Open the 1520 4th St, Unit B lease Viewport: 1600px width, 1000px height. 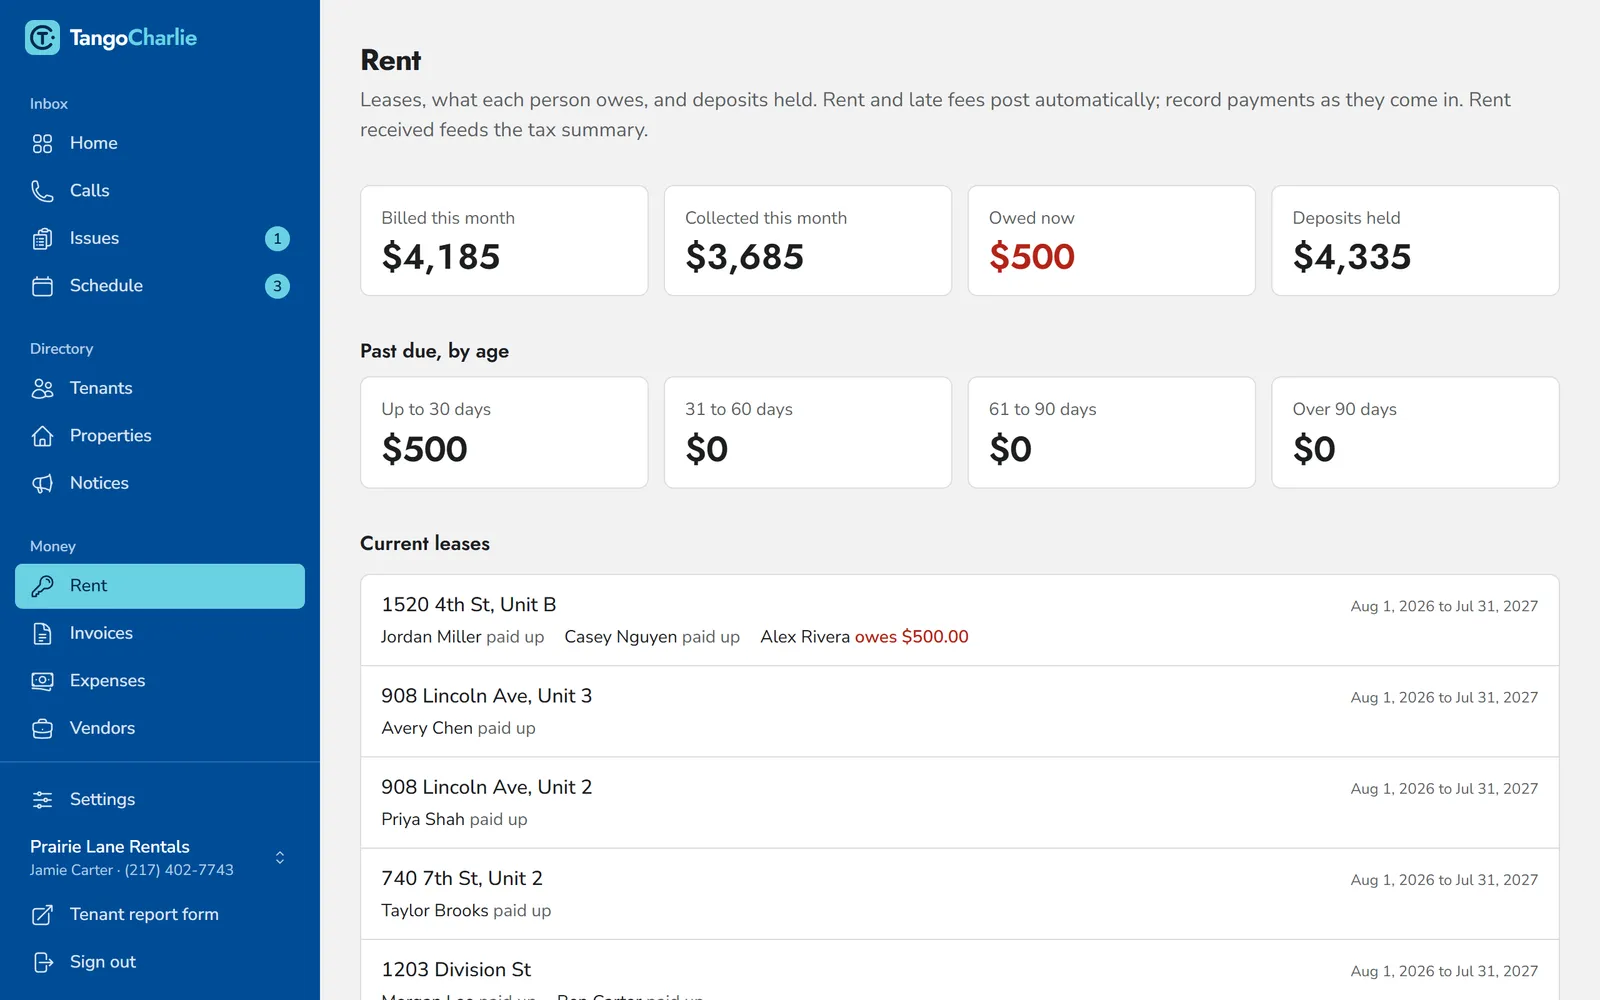[x=960, y=620]
